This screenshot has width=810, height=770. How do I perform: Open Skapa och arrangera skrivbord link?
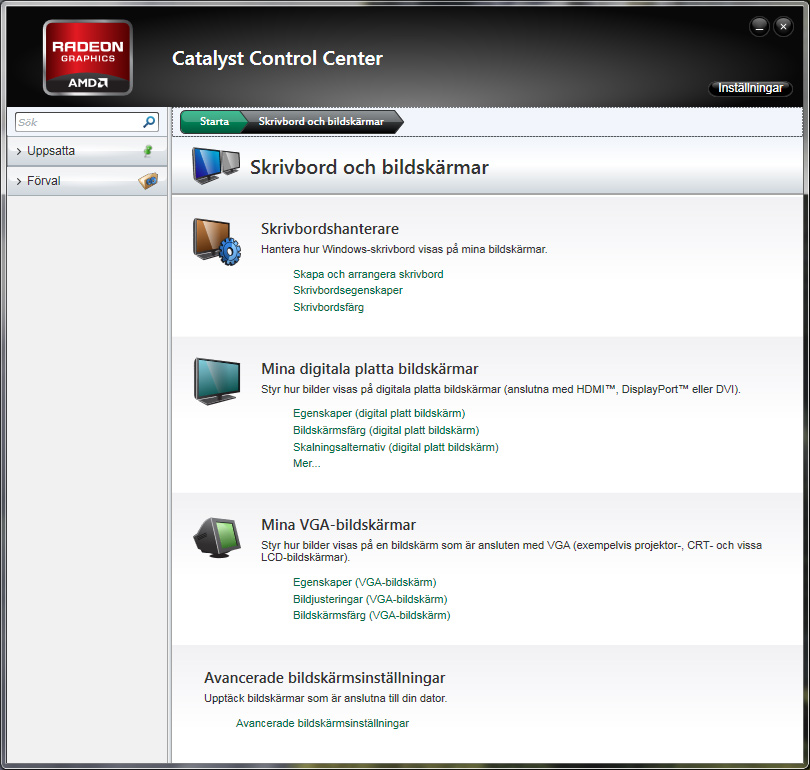[x=368, y=274]
